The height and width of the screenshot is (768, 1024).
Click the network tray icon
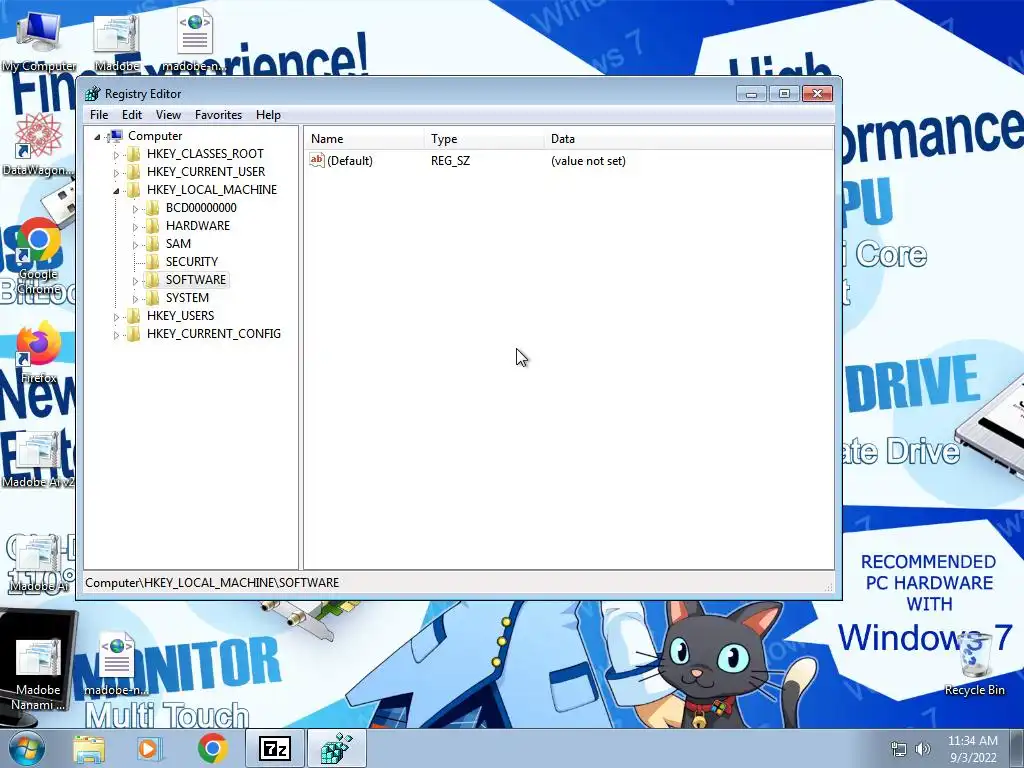coord(899,749)
